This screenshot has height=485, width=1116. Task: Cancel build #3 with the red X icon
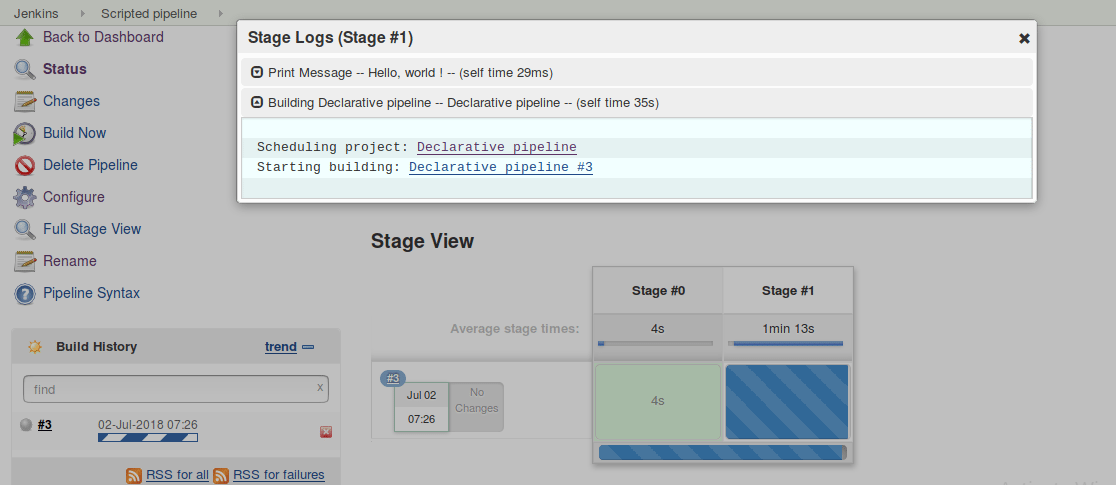pos(326,432)
